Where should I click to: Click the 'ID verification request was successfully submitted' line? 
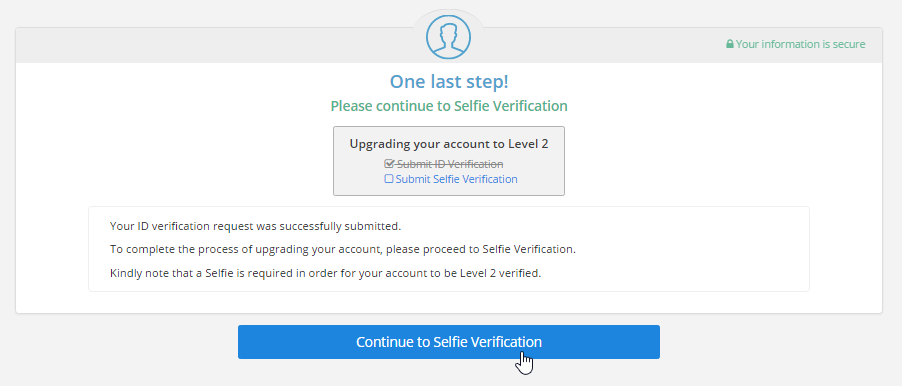click(x=255, y=226)
